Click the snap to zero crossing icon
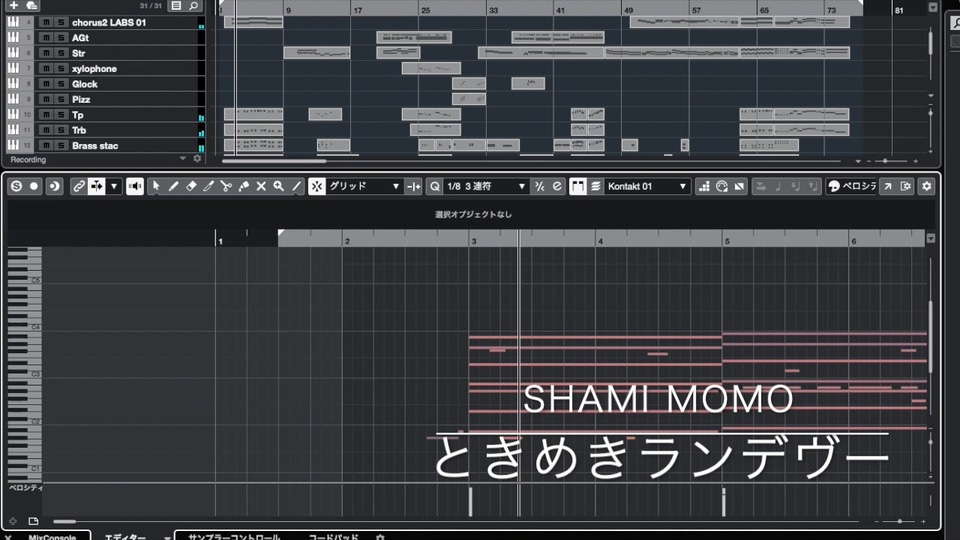This screenshot has height=540, width=960. click(414, 186)
